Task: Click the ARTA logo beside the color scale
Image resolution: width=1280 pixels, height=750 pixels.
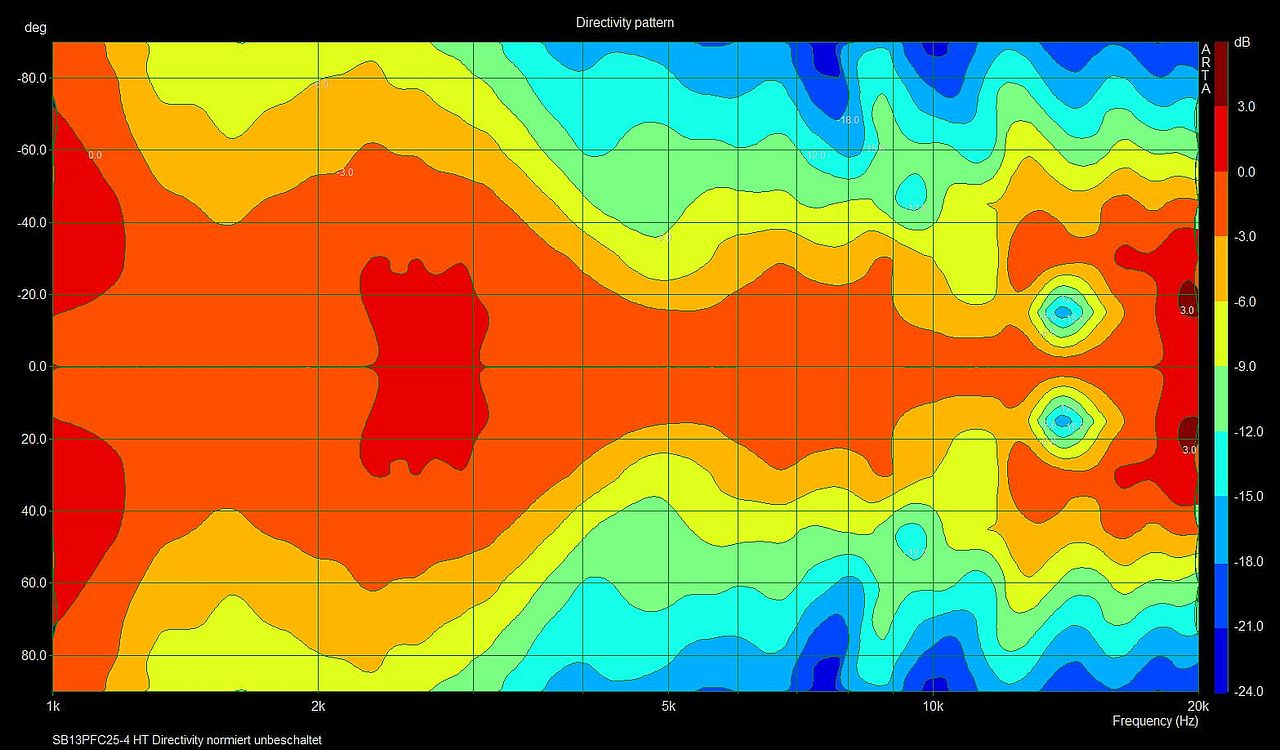Action: coord(1206,69)
